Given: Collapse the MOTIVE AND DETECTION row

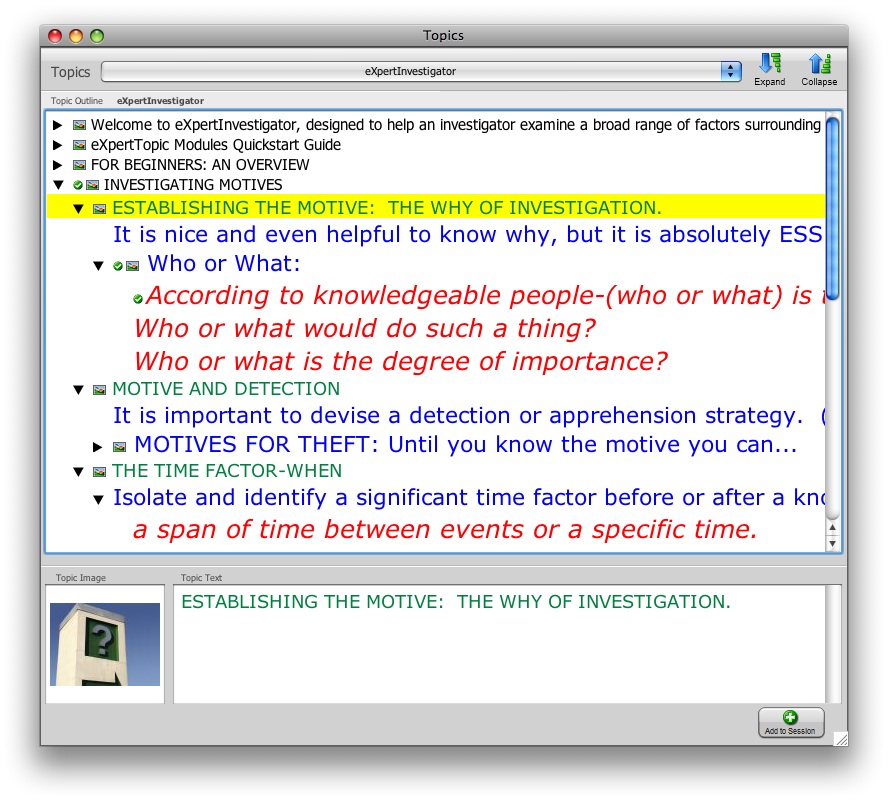Looking at the screenshot, I should [79, 390].
